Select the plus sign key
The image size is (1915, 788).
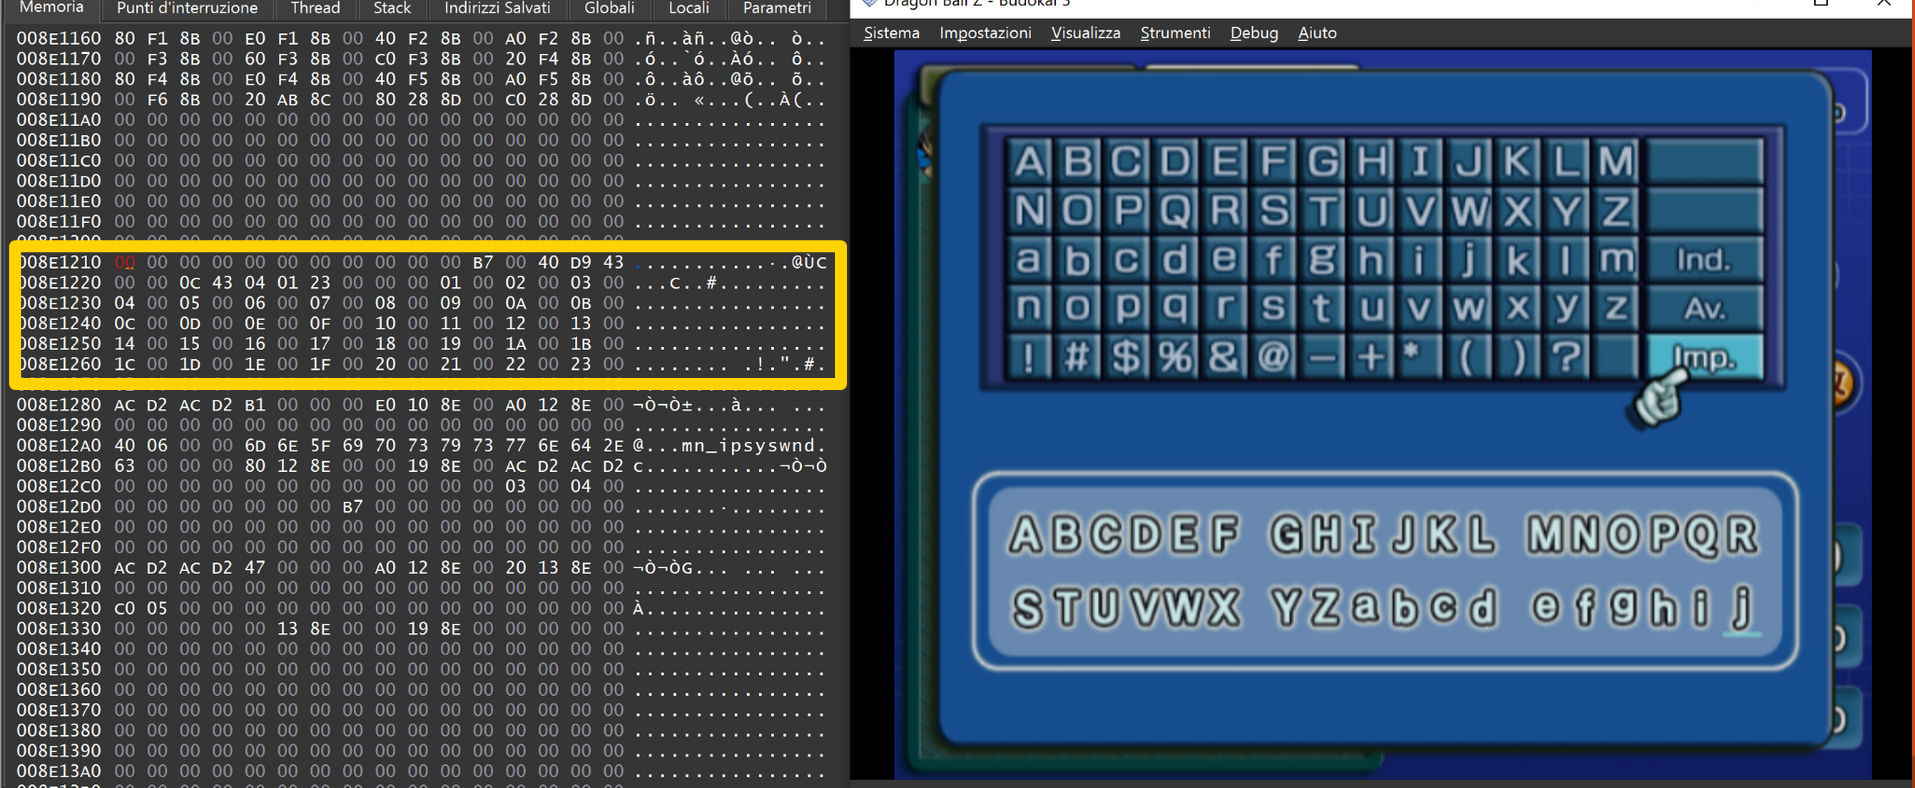pyautogui.click(x=1371, y=356)
